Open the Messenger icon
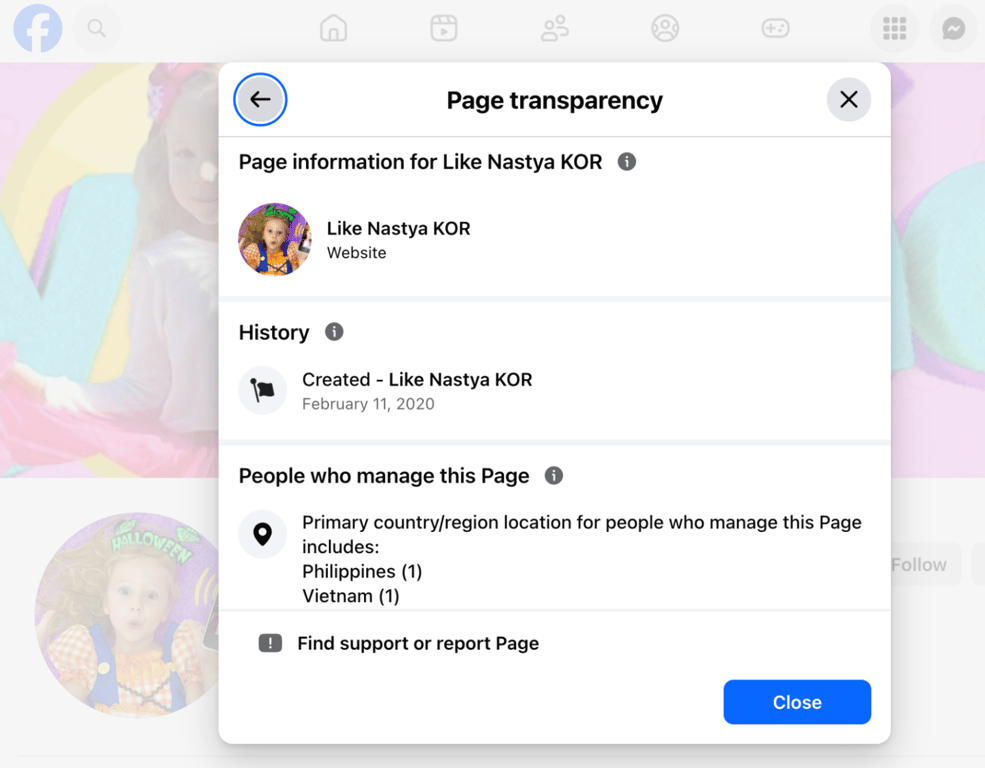Screen dimensions: 985x768 [x=954, y=28]
